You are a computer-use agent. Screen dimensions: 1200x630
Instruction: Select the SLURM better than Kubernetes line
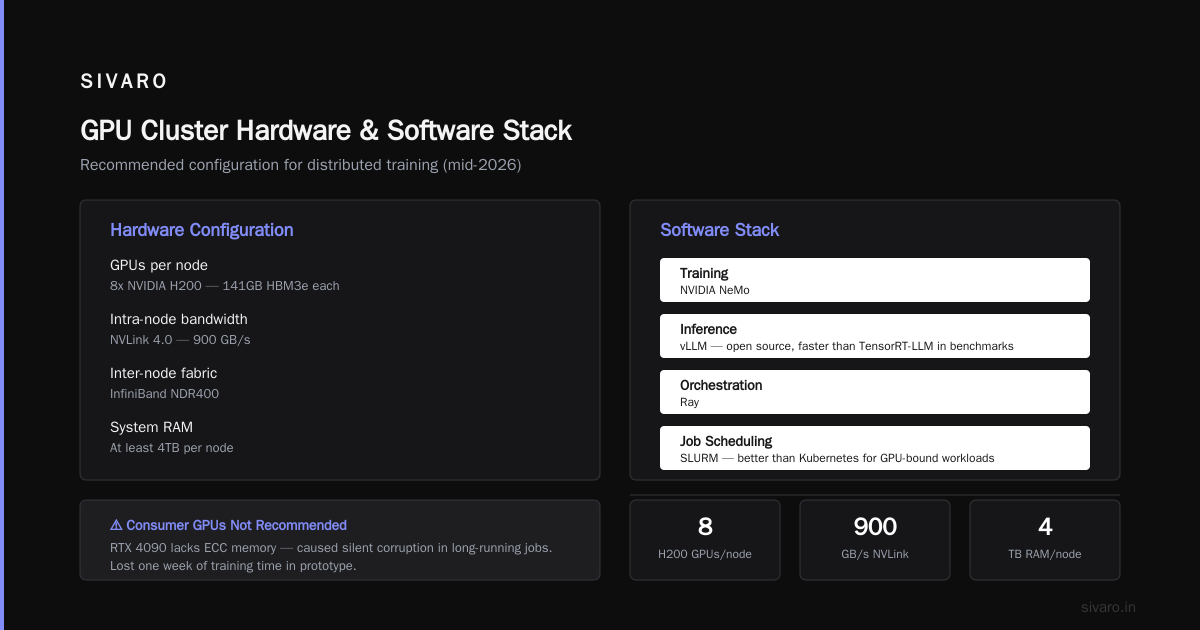[x=837, y=458]
